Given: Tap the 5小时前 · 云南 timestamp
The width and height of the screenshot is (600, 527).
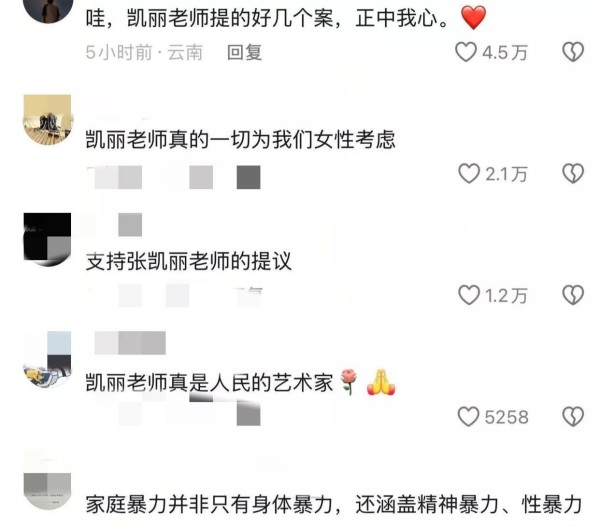Looking at the screenshot, I should click(144, 52).
